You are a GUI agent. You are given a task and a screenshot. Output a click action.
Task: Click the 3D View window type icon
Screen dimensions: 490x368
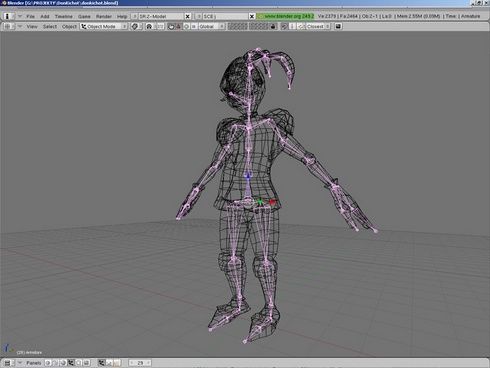pos(7,26)
